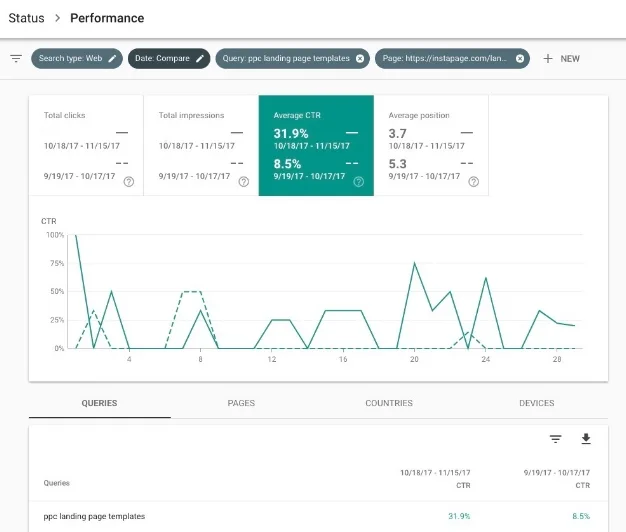This screenshot has width=626, height=532.
Task: Add a new filter with NEW button
Action: (x=561, y=59)
